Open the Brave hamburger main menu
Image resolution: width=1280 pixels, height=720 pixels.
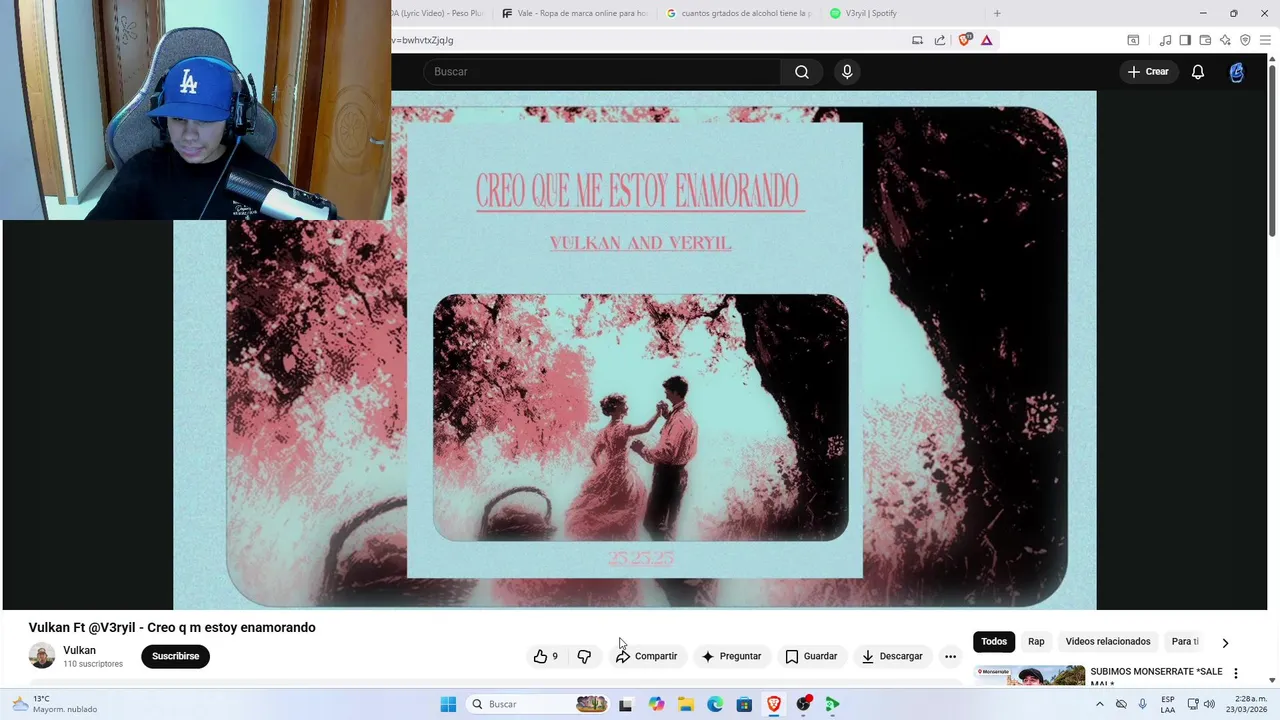(x=1265, y=40)
